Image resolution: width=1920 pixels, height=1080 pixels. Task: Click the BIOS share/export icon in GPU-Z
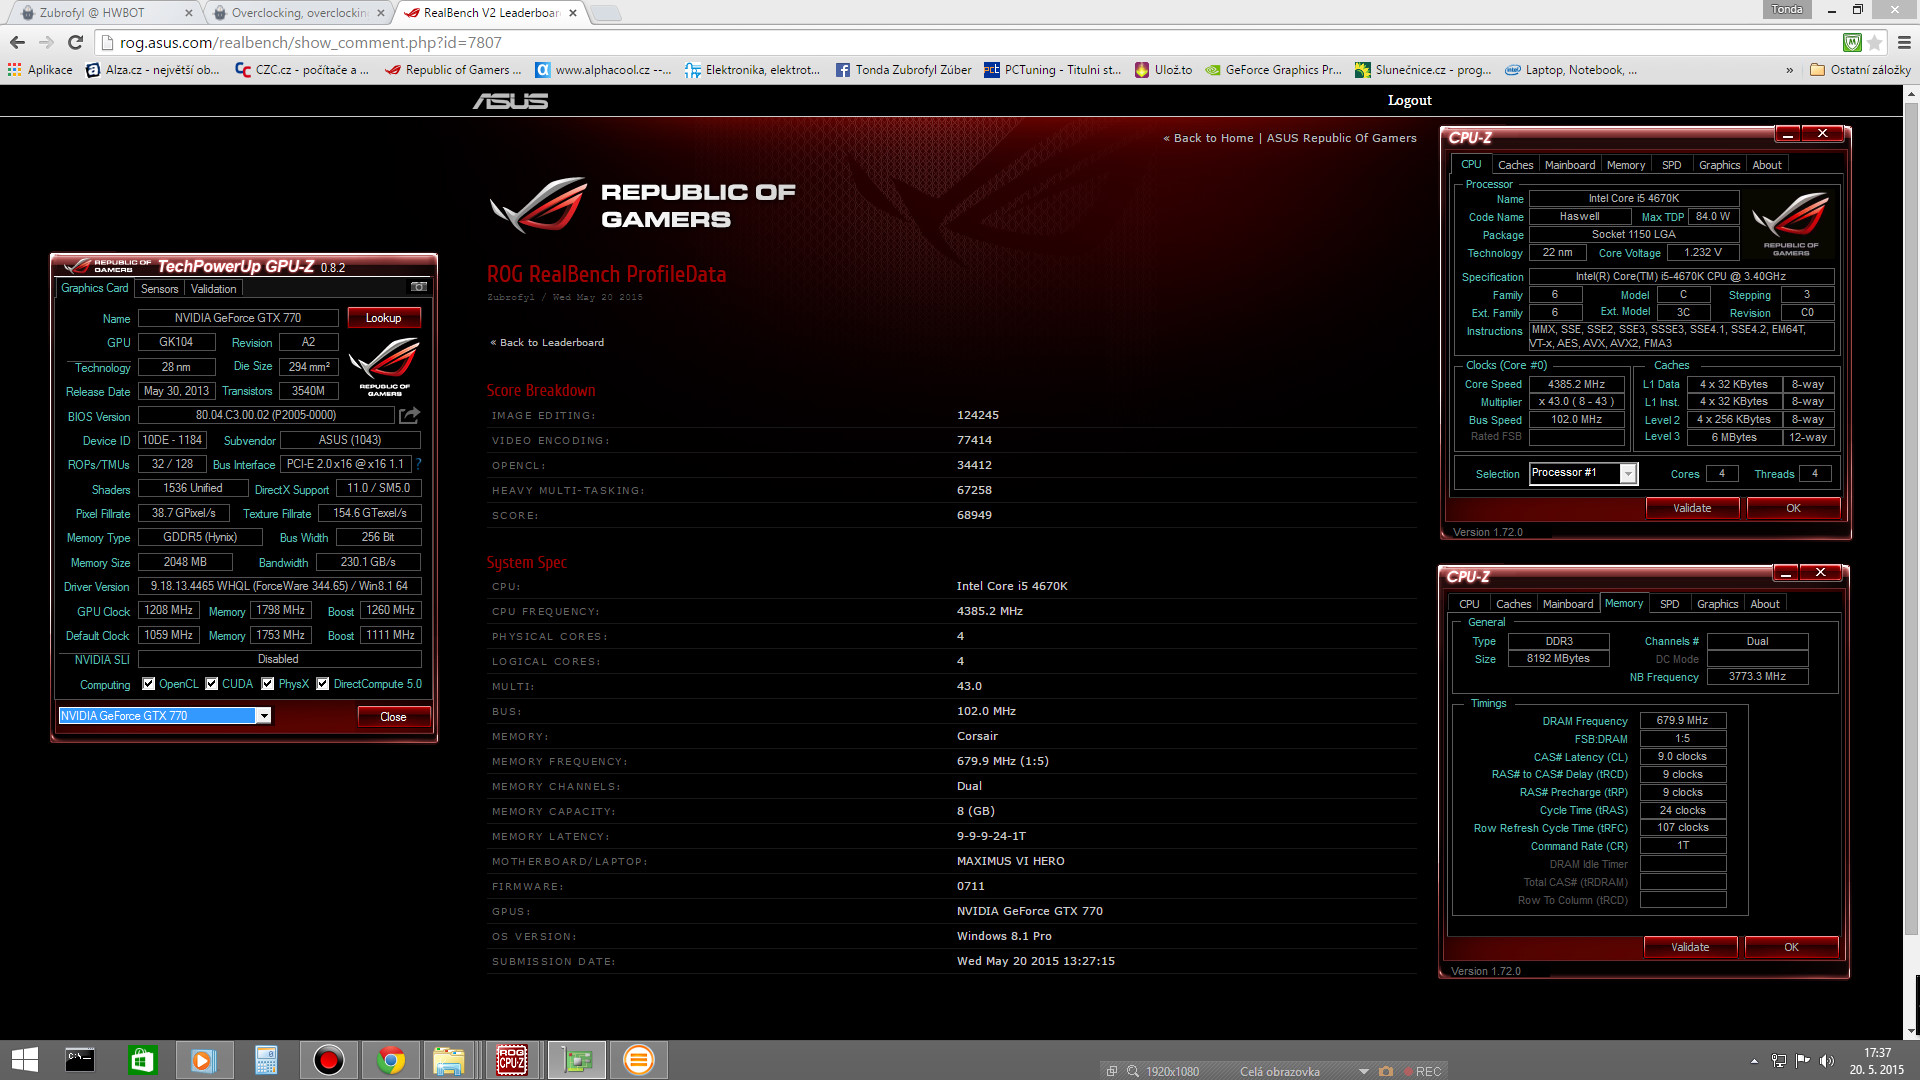coord(410,415)
